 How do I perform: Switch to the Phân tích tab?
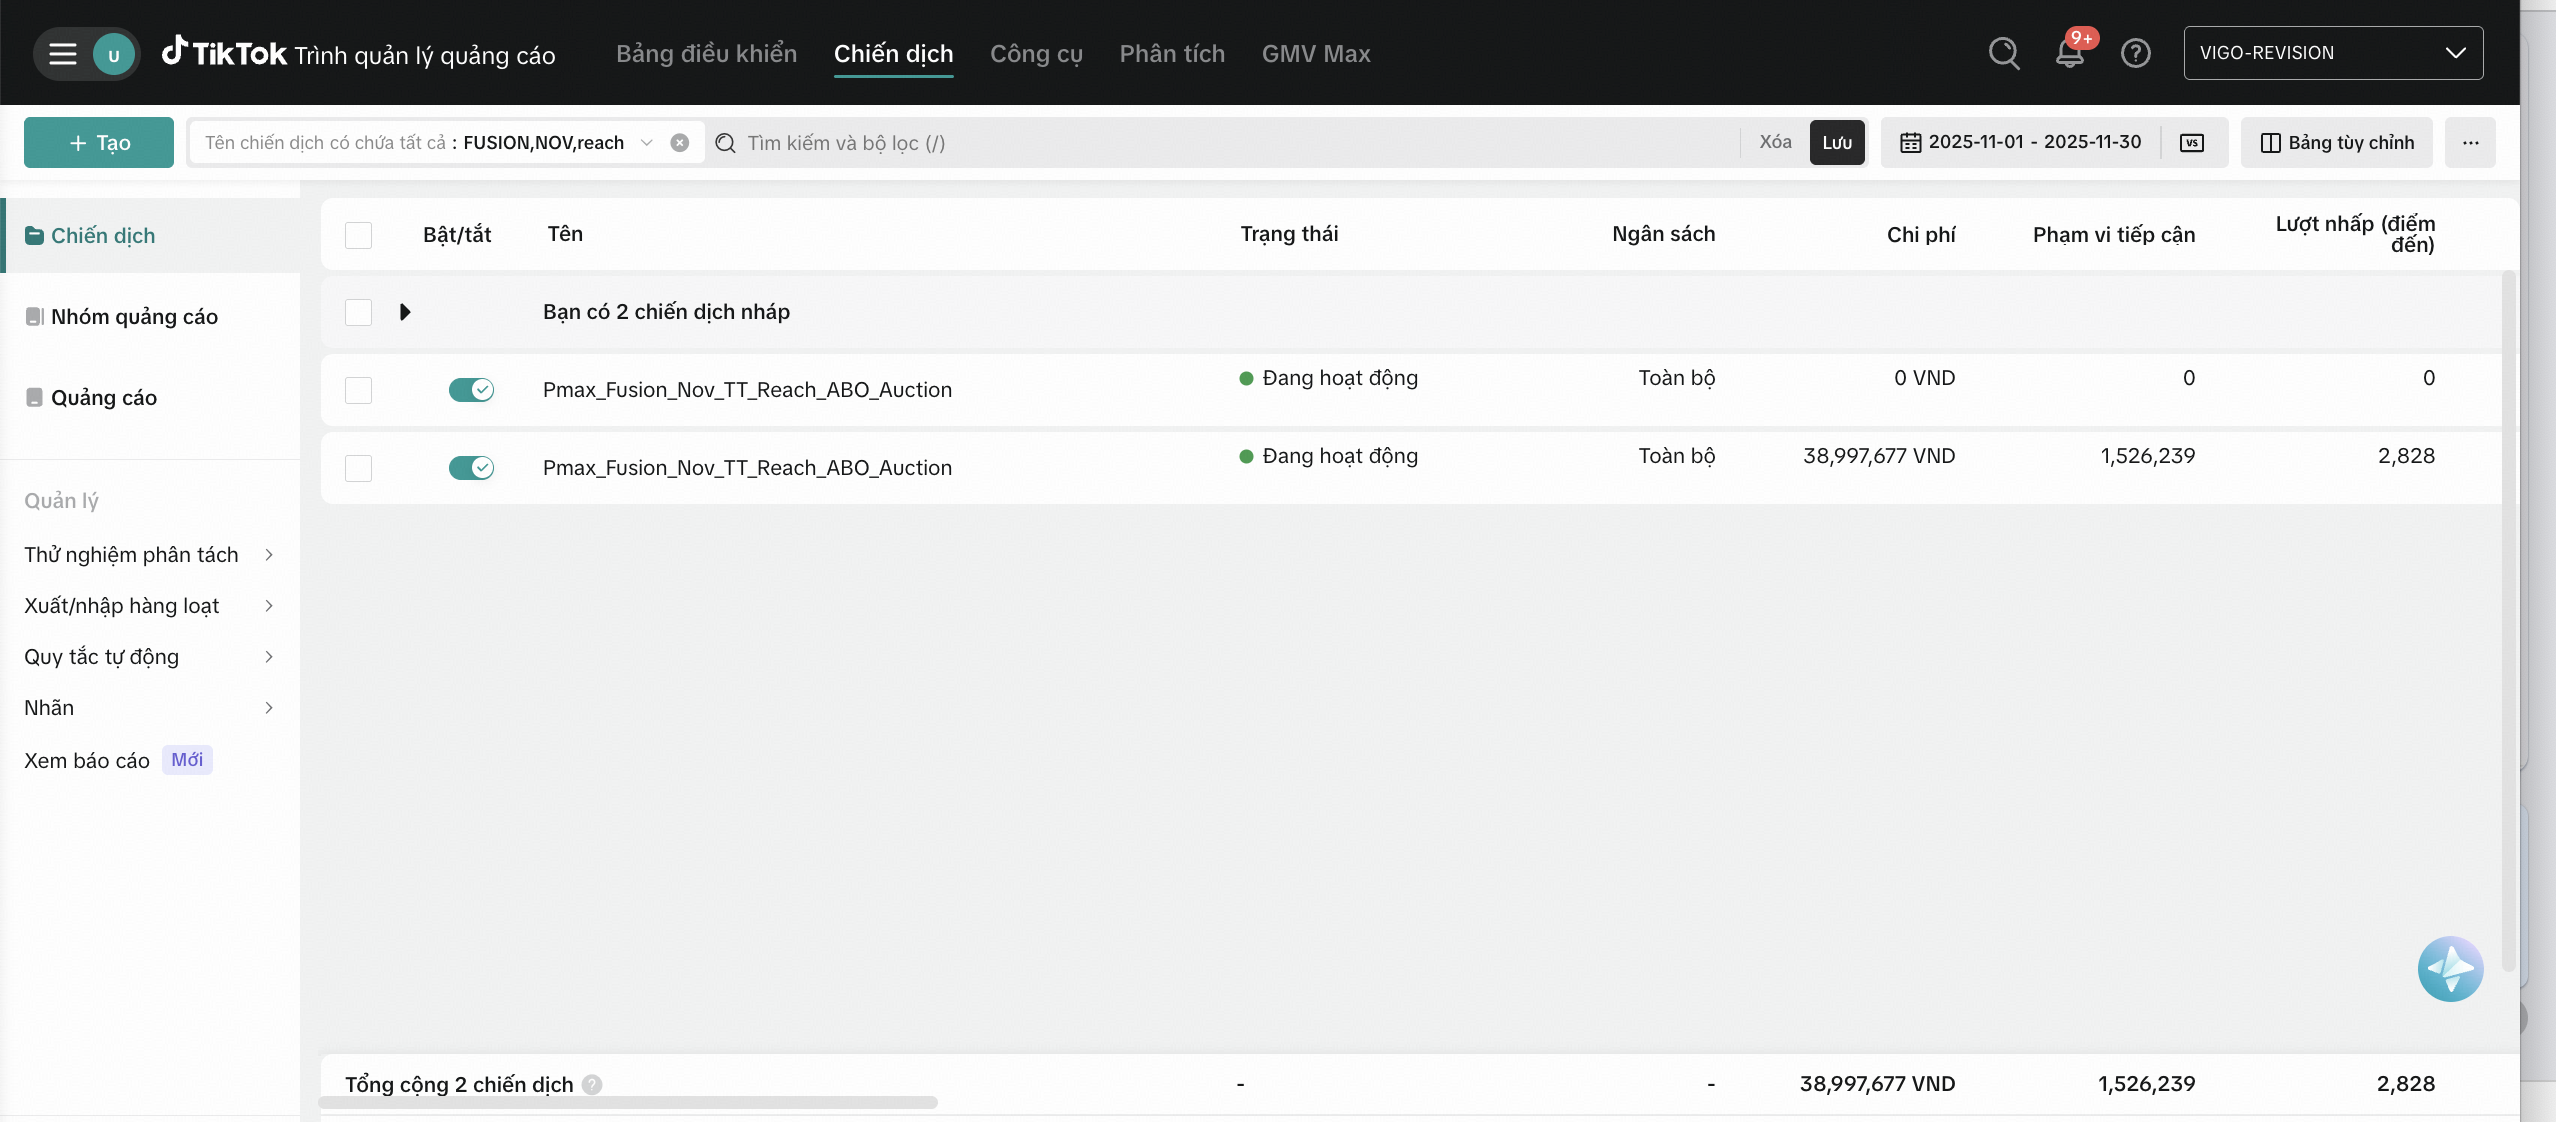(x=1171, y=54)
